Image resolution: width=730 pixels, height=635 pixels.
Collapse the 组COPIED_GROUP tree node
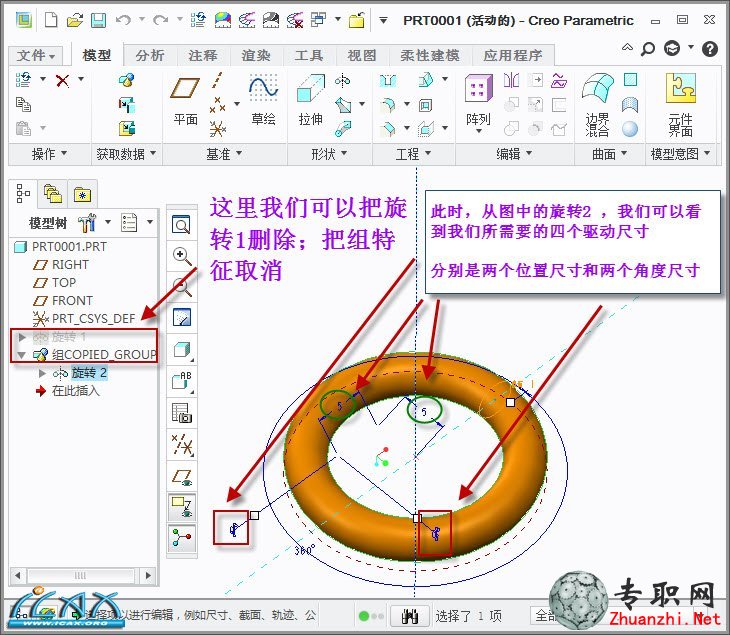click(x=21, y=355)
